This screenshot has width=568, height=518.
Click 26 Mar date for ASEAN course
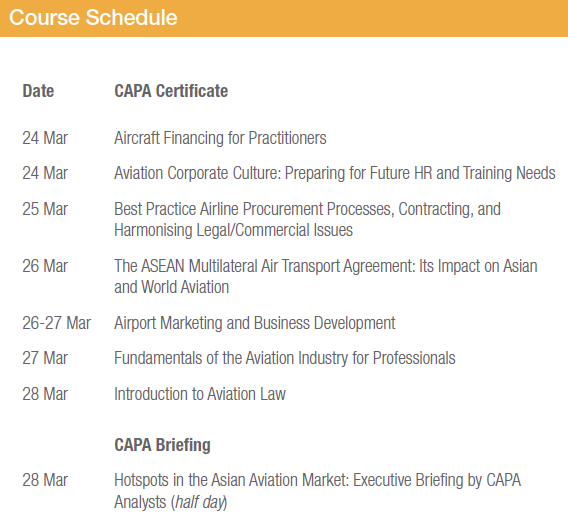[45, 266]
